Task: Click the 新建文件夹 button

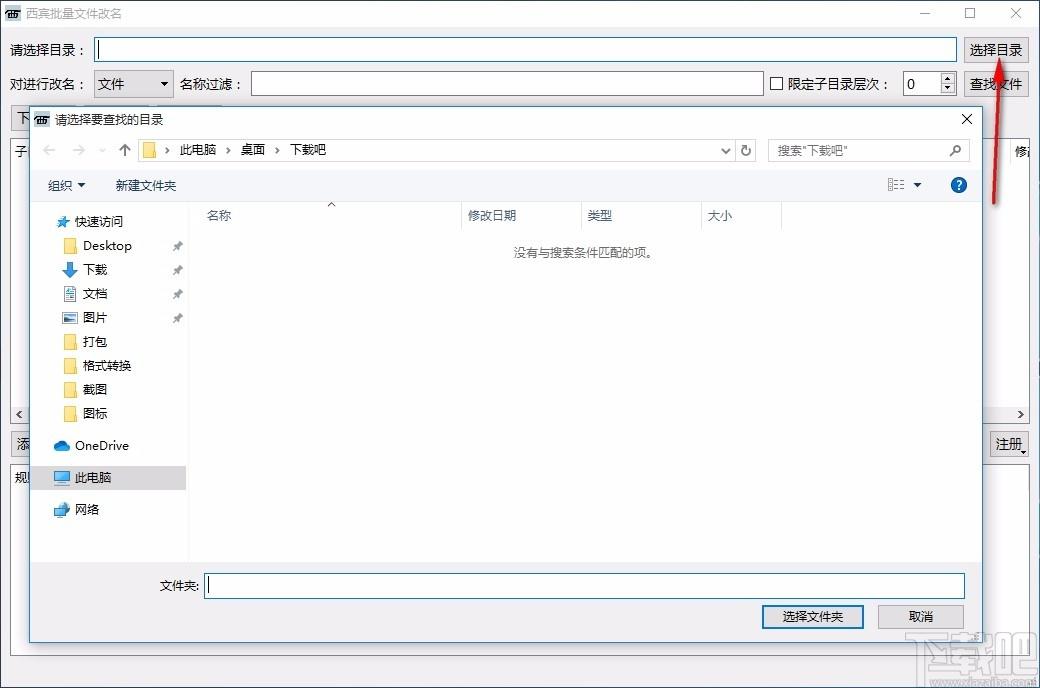Action: pos(146,186)
